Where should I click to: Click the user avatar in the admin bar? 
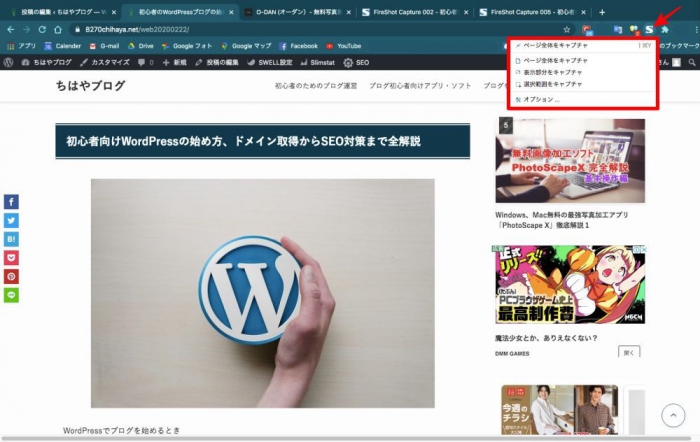pyautogui.click(x=677, y=63)
